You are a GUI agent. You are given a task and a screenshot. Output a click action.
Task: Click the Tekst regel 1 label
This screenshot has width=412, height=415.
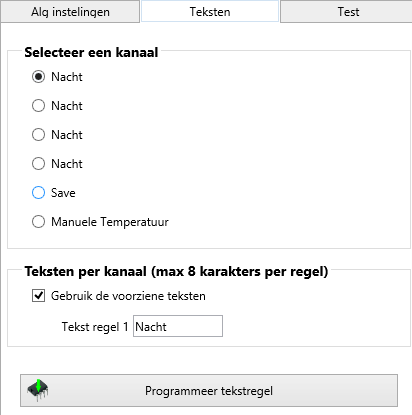(95, 327)
